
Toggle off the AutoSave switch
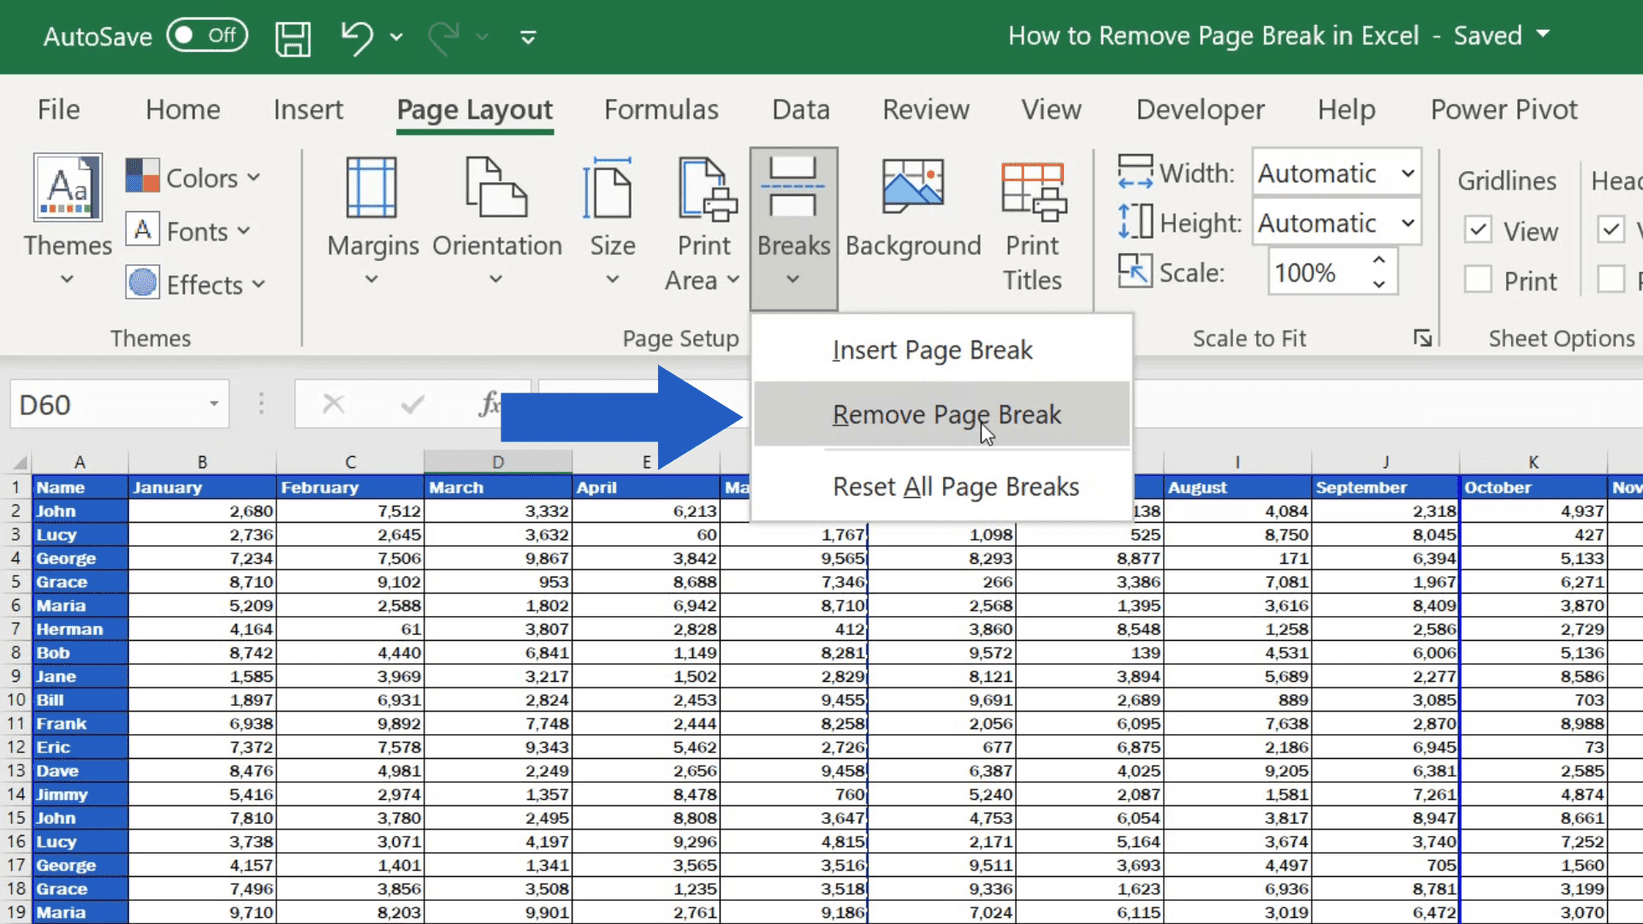[x=207, y=35]
